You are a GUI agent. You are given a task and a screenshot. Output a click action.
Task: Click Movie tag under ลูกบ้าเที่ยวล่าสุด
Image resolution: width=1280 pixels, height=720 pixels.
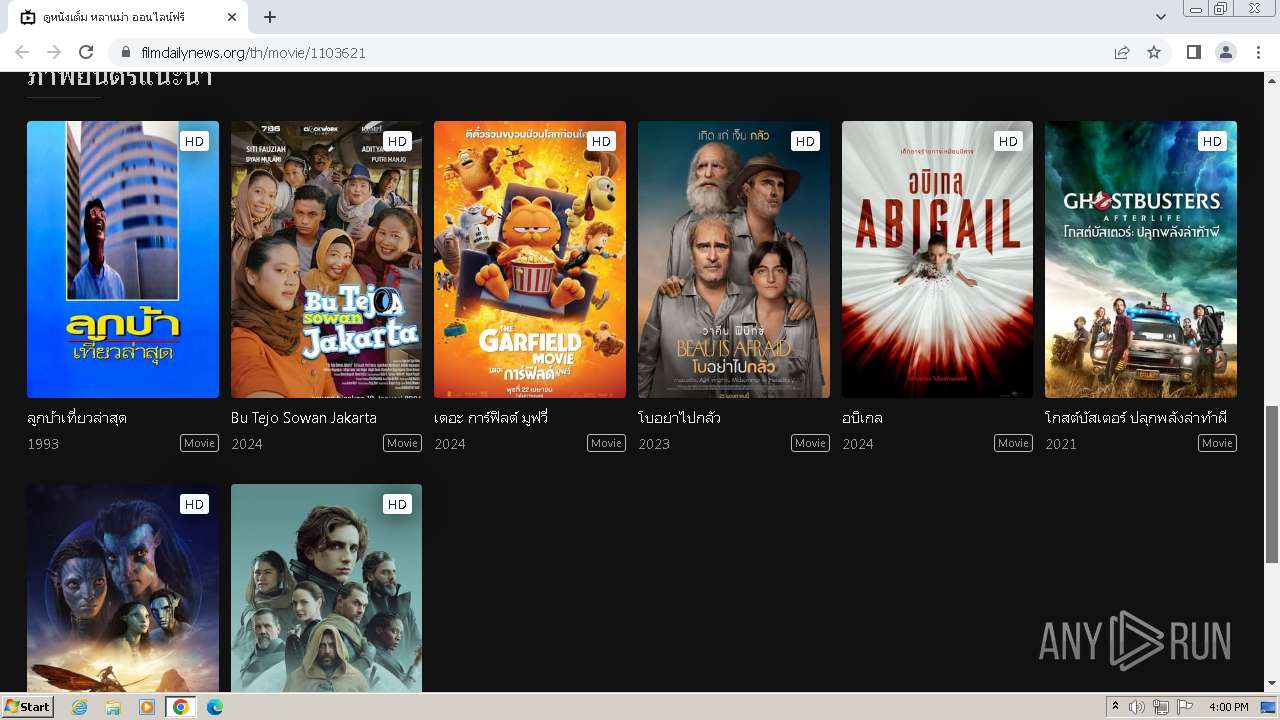coord(199,443)
